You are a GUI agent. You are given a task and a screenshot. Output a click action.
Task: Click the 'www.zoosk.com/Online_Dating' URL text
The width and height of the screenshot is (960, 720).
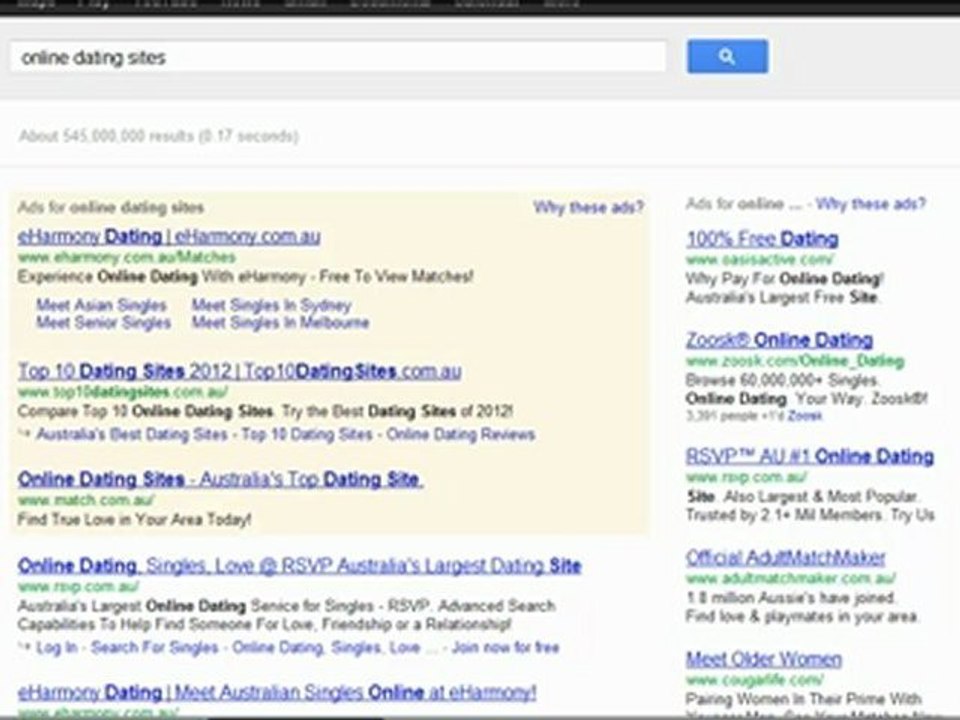tap(795, 361)
